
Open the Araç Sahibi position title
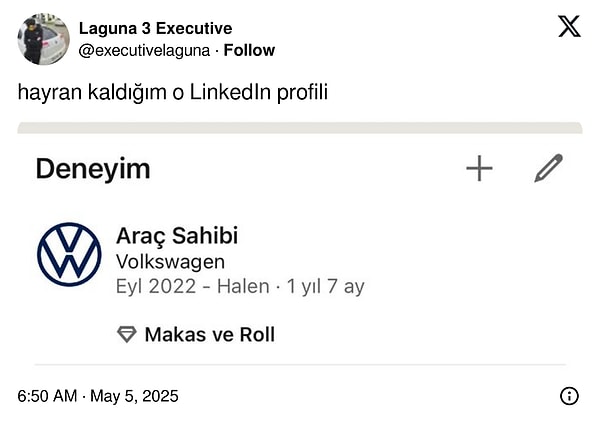177,236
